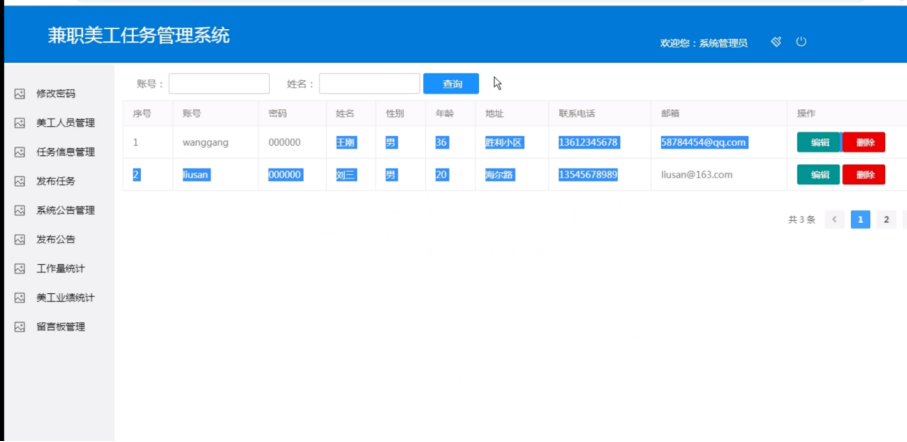This screenshot has width=907, height=442.
Task: Click the wanggang row password 000000
Action: (x=285, y=142)
